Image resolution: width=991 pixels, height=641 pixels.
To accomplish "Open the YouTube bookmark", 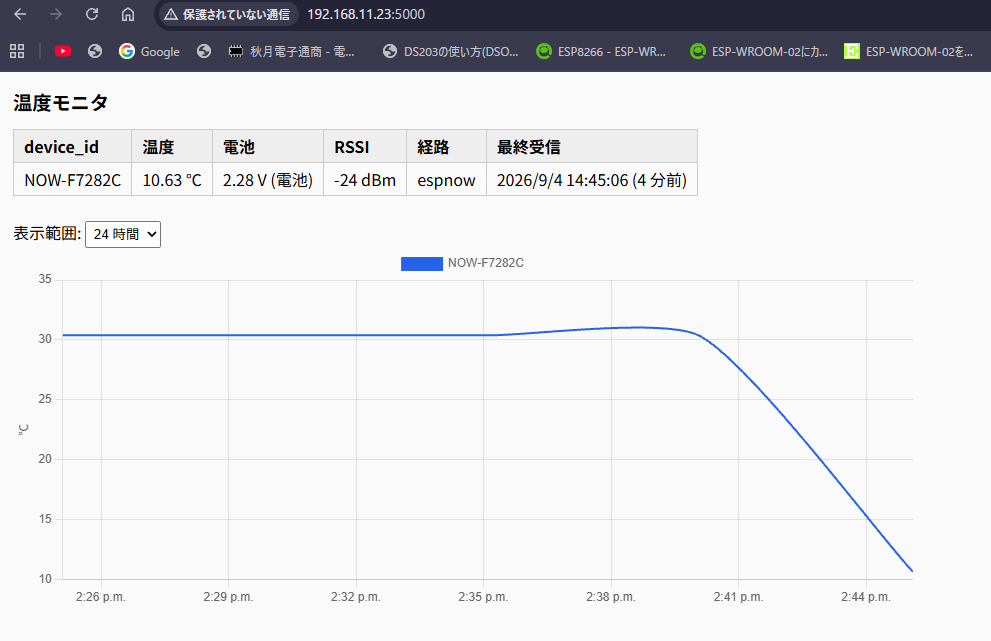I will 63,51.
